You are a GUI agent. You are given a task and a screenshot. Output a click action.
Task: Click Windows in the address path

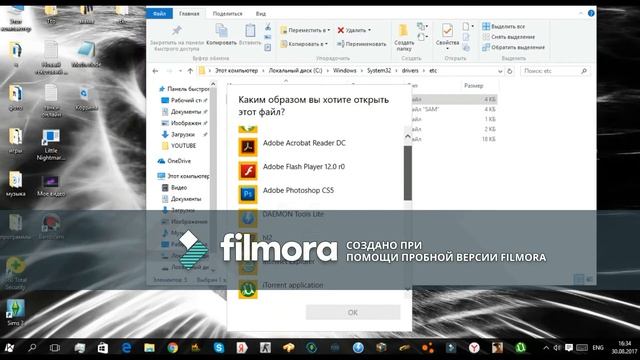point(344,71)
